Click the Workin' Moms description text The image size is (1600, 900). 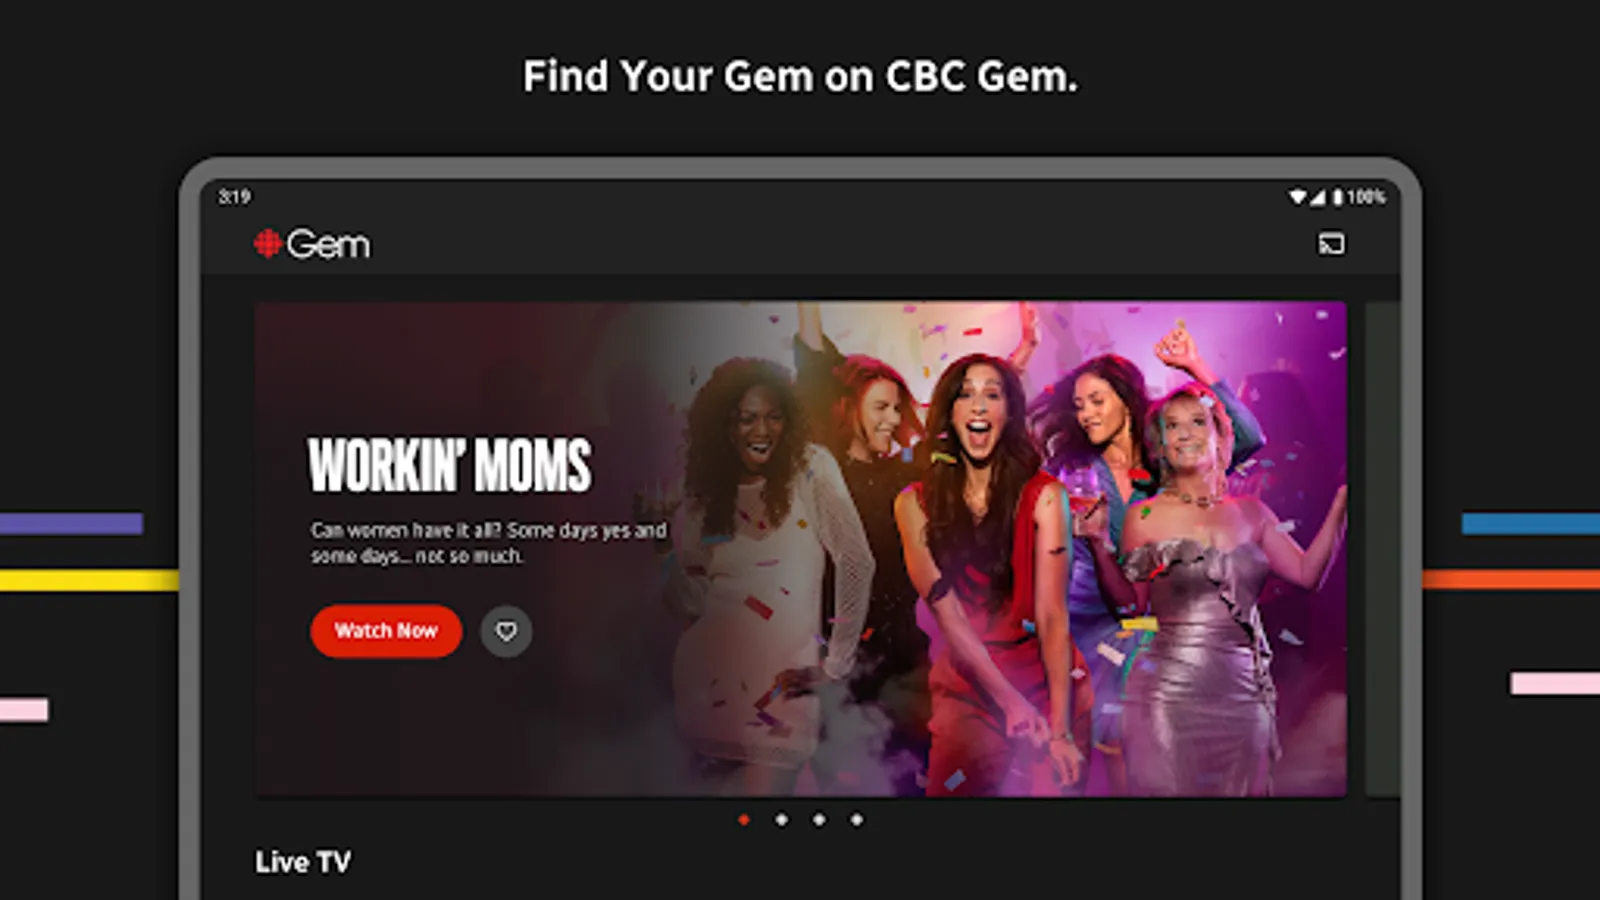pos(488,543)
